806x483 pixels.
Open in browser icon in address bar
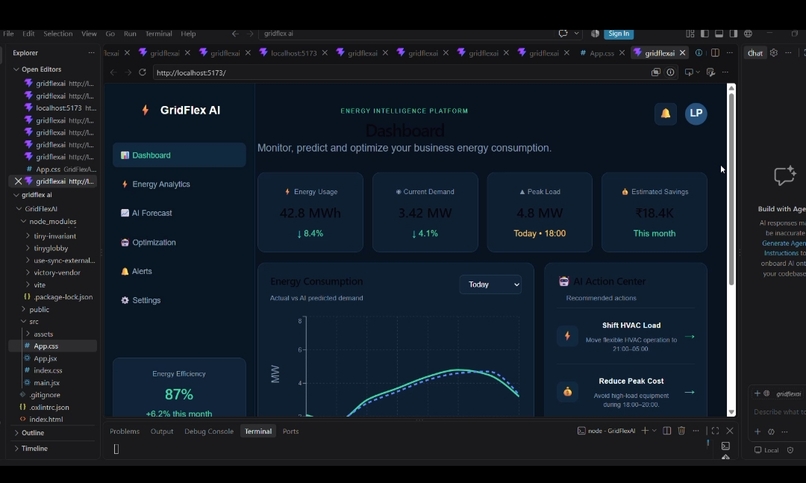tap(655, 72)
